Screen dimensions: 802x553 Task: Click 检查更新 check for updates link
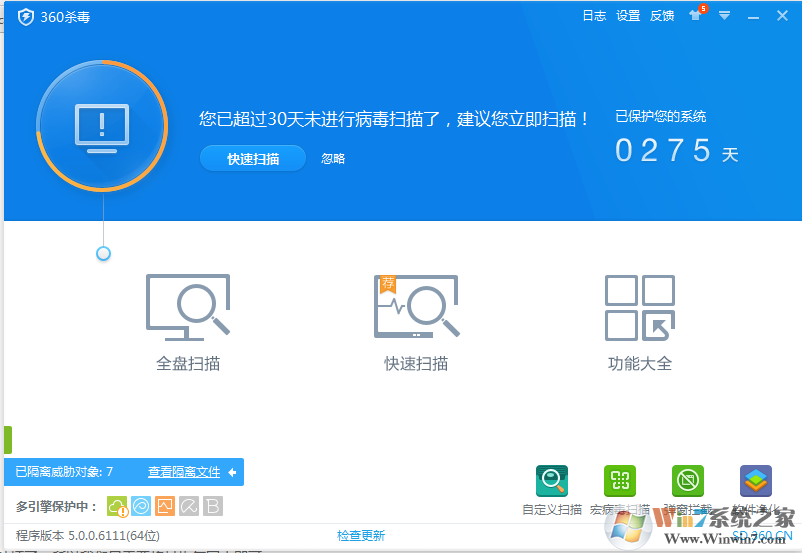(361, 536)
